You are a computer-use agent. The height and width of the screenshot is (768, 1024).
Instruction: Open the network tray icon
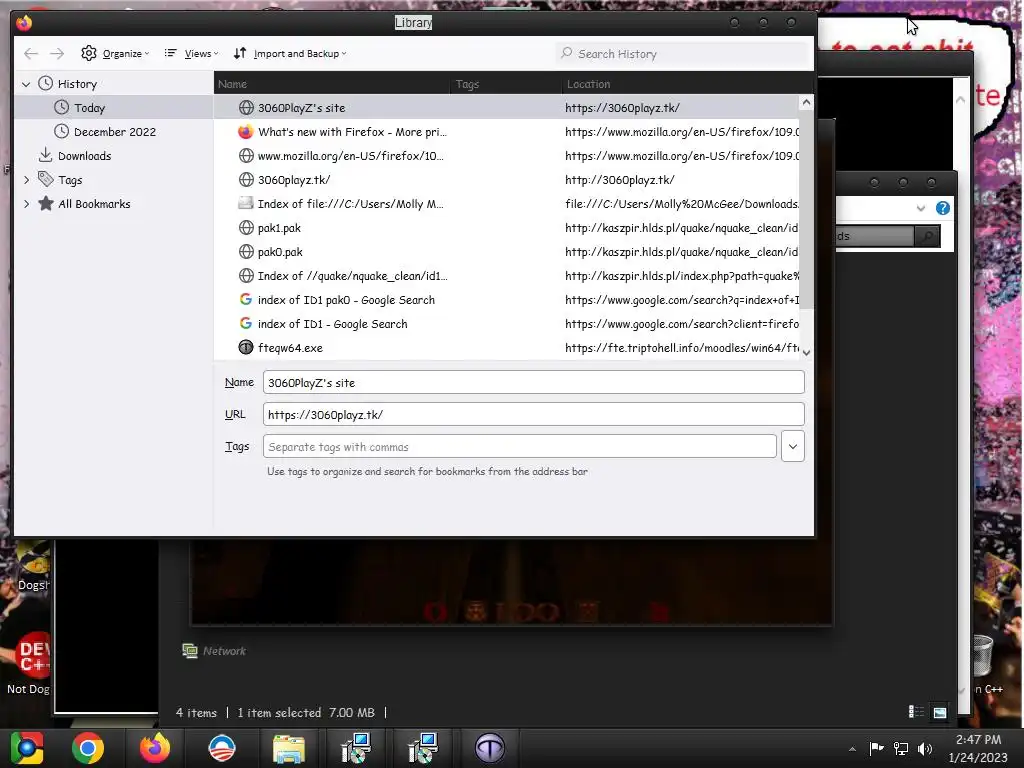point(901,748)
